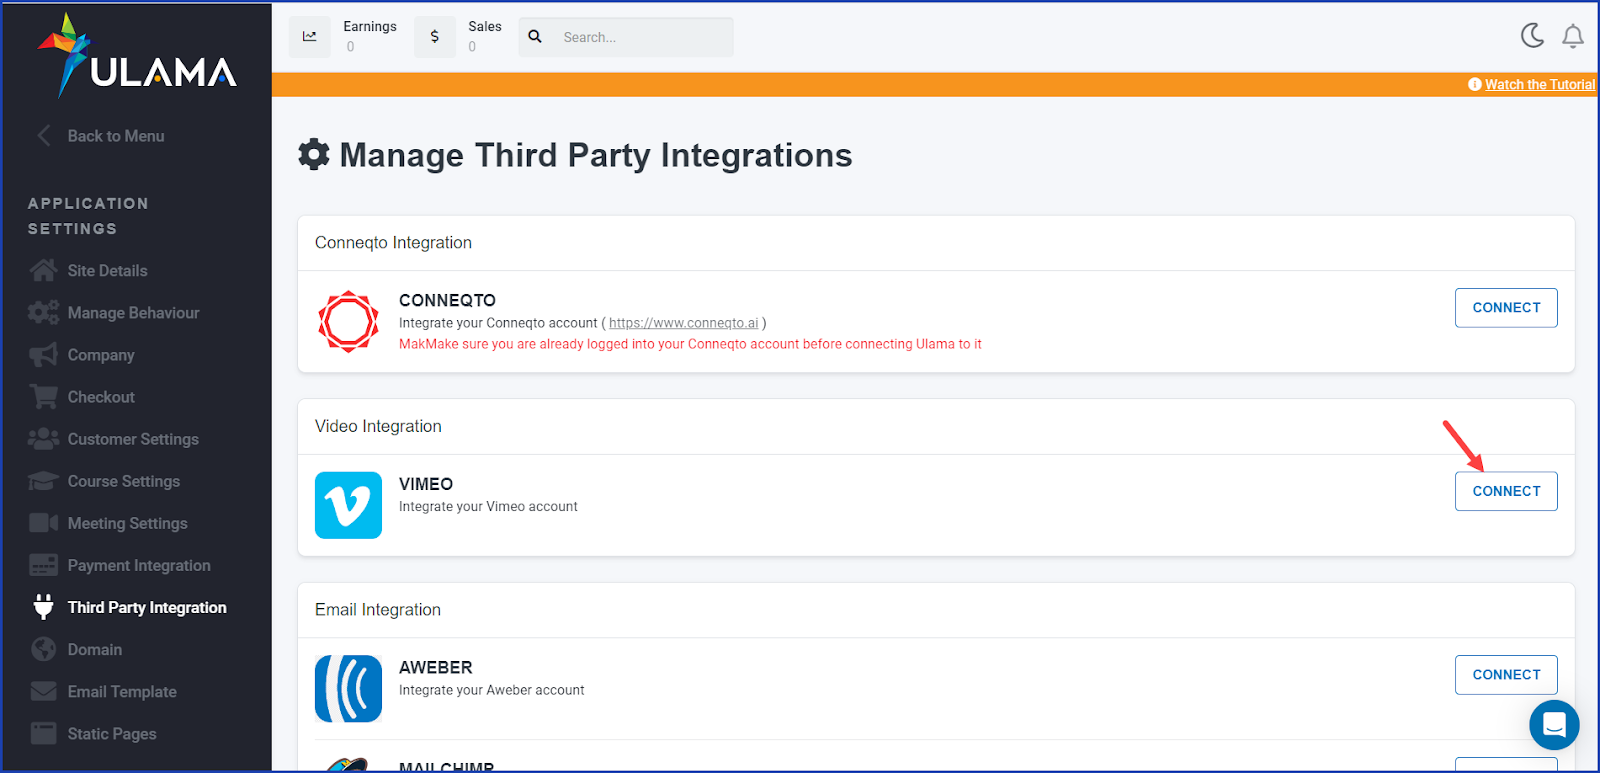Open the conneqto.ai link

pyautogui.click(x=684, y=322)
